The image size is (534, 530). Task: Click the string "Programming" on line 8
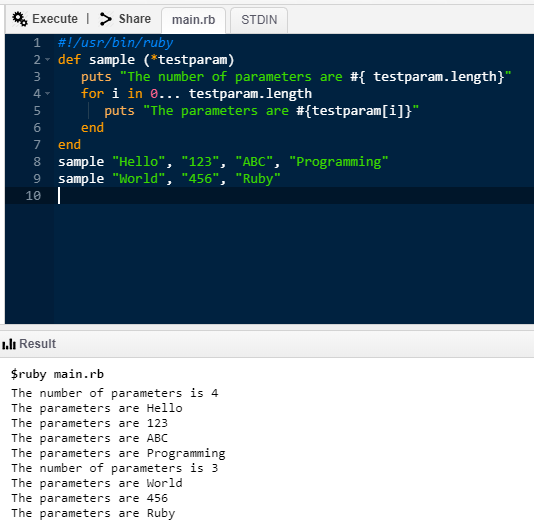[x=339, y=162]
